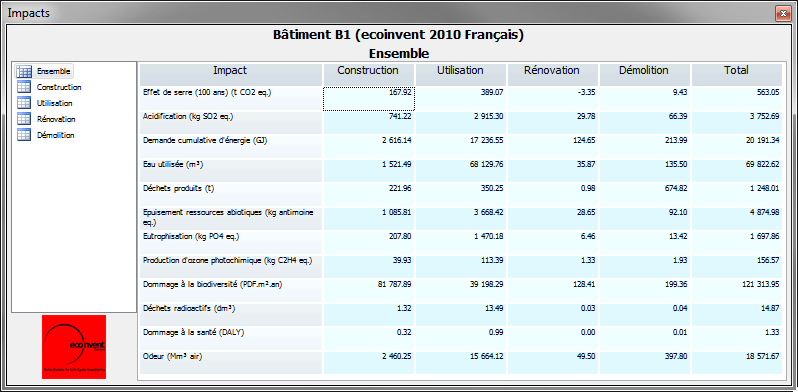Click the Rénovation table icon in sidebar
The width and height of the screenshot is (798, 392).
pyautogui.click(x=24, y=119)
